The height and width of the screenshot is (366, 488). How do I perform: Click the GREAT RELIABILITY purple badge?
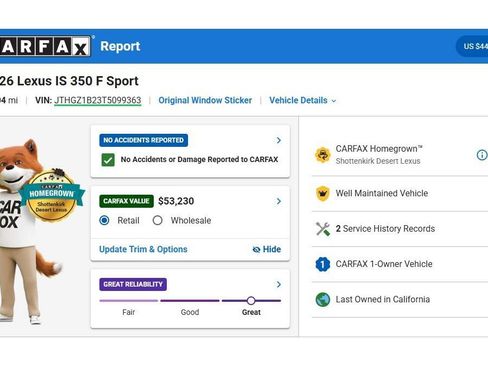tap(133, 284)
